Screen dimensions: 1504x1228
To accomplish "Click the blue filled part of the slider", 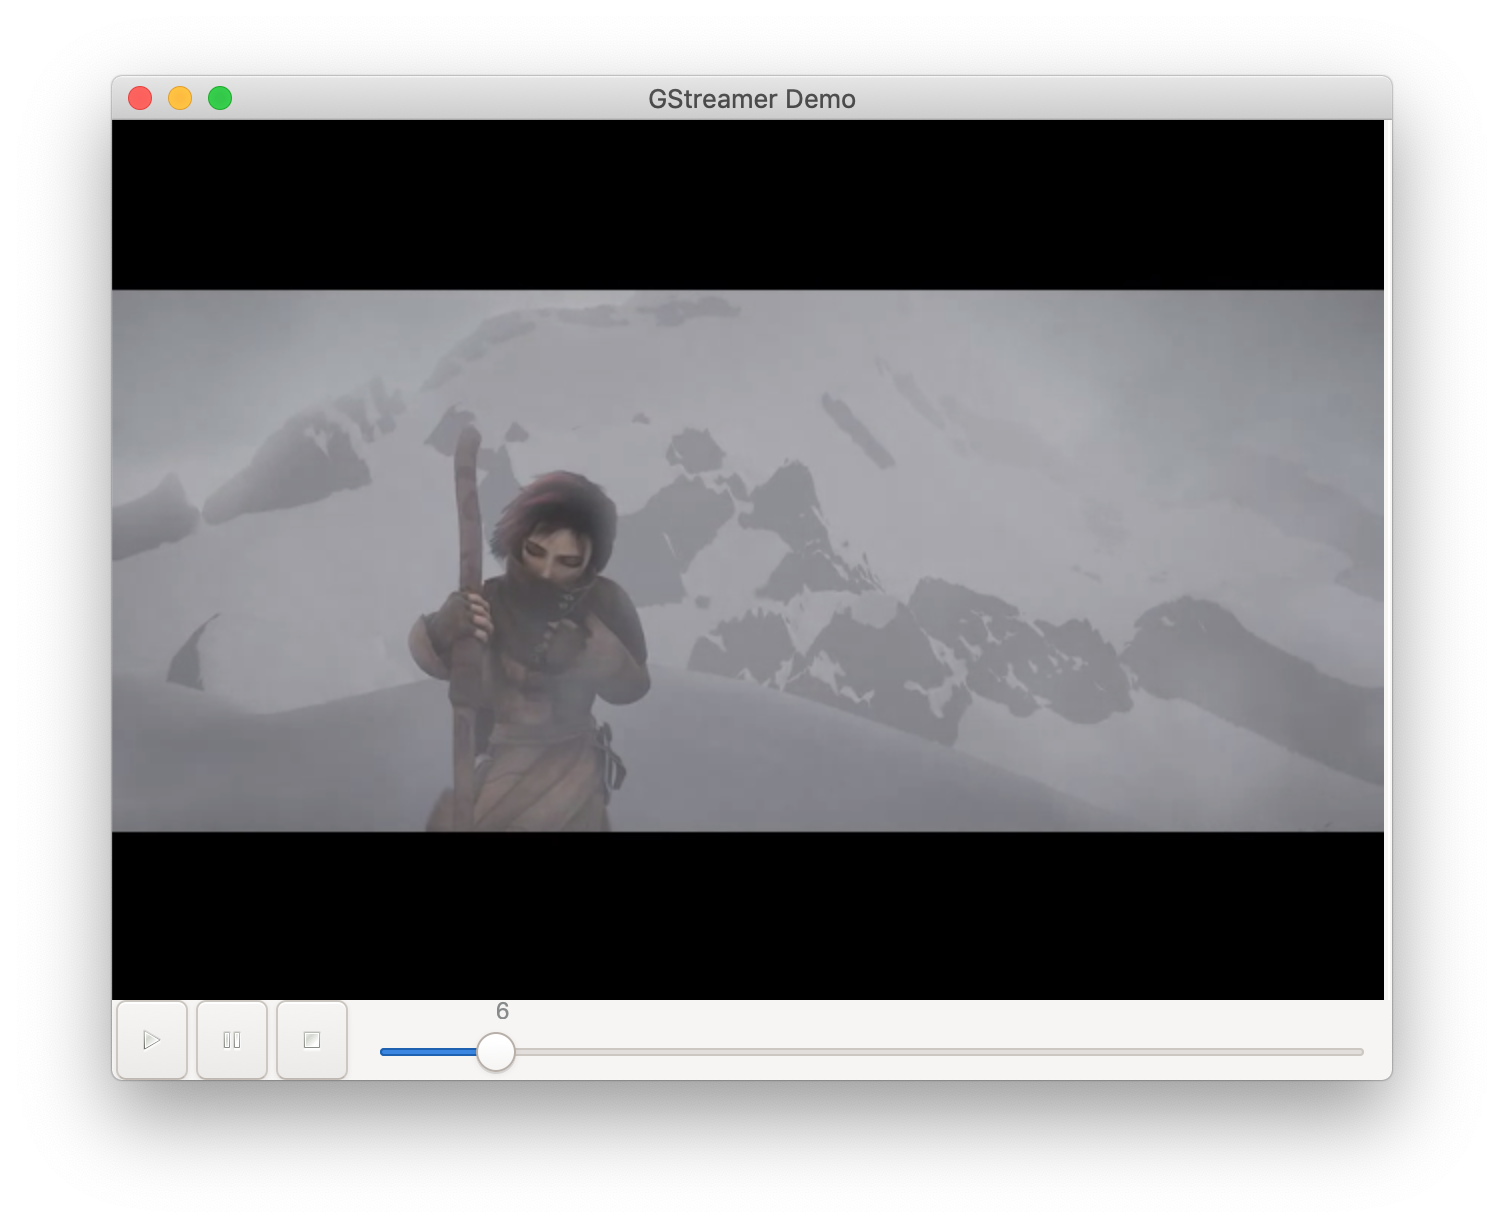I will pos(429,1052).
